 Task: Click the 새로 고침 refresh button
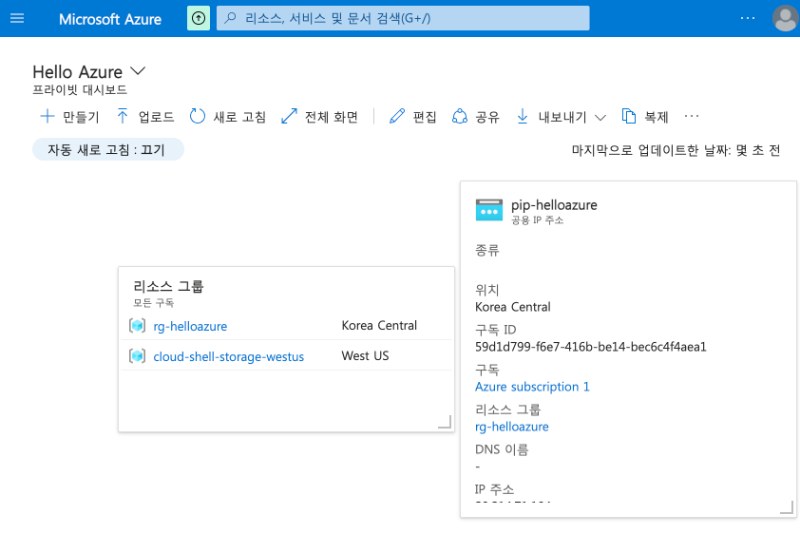[x=228, y=117]
